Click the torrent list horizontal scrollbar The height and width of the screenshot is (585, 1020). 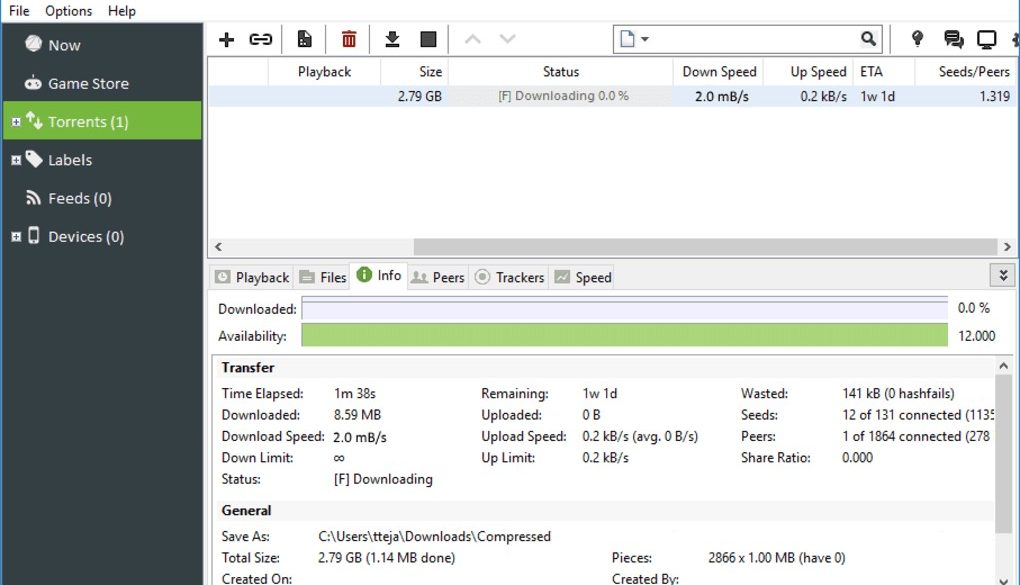(x=700, y=246)
